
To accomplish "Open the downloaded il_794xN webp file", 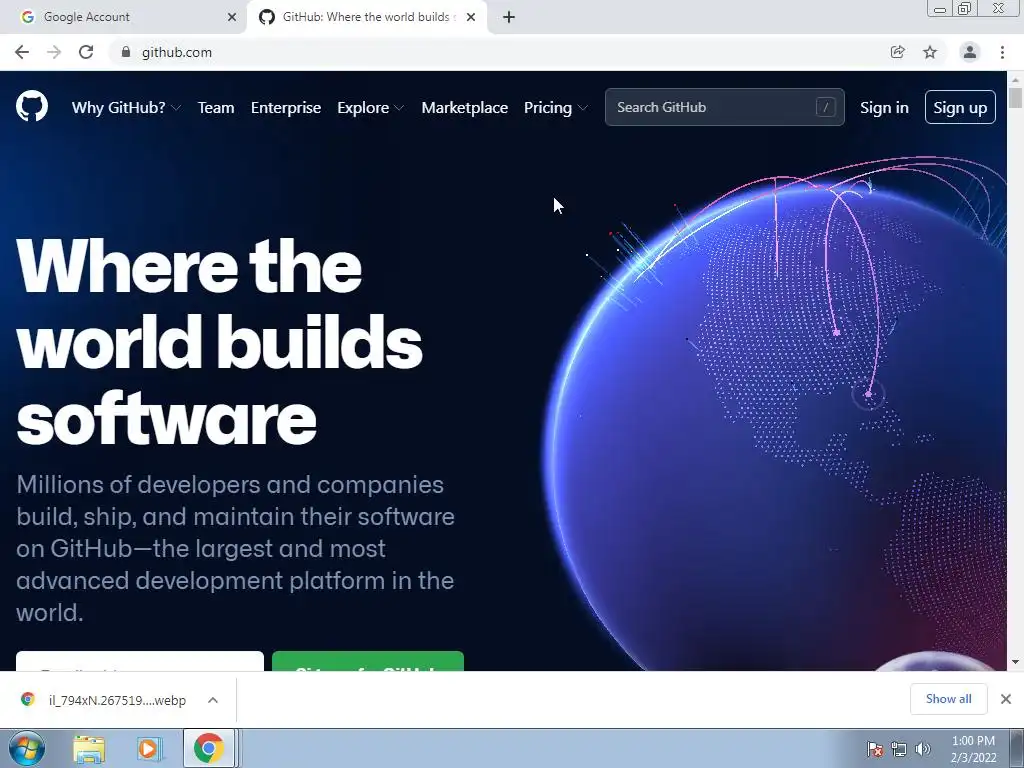I will pos(117,700).
